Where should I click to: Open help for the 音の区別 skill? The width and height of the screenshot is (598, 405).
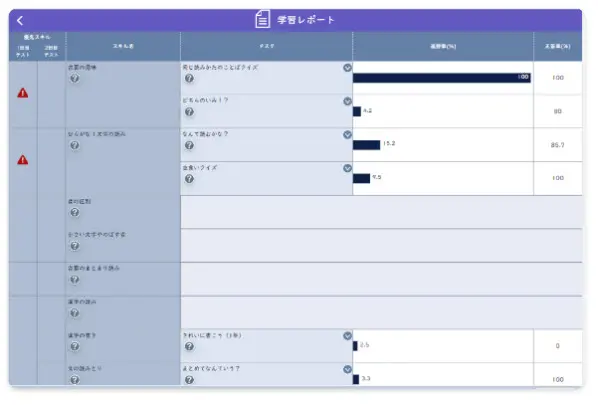click(75, 212)
